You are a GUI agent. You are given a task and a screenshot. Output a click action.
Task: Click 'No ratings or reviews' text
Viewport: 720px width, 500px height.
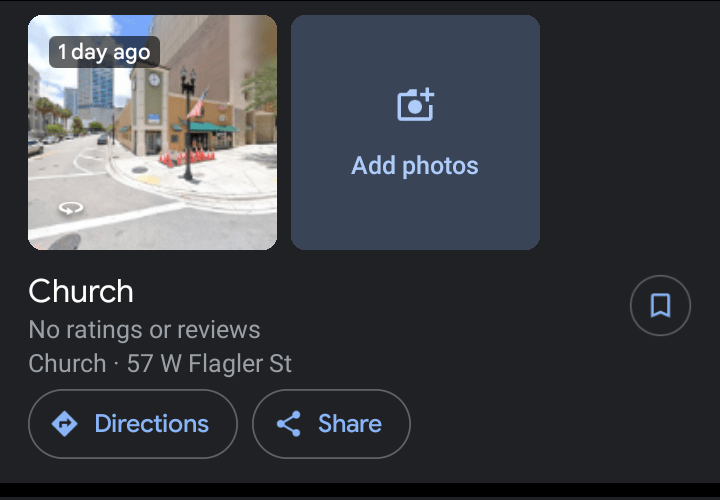click(144, 330)
